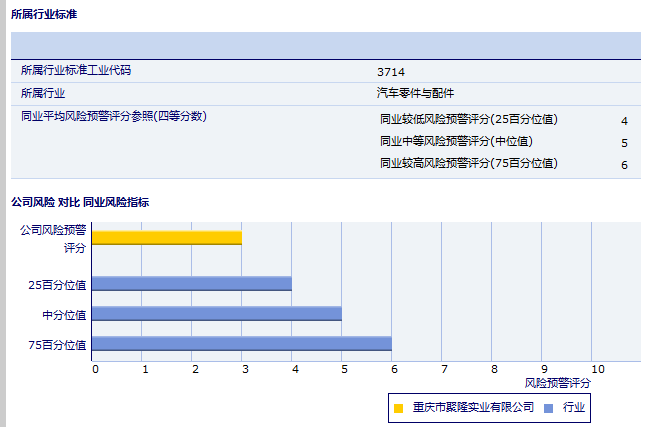Click the blue legend swatch for 行业

coord(548,408)
